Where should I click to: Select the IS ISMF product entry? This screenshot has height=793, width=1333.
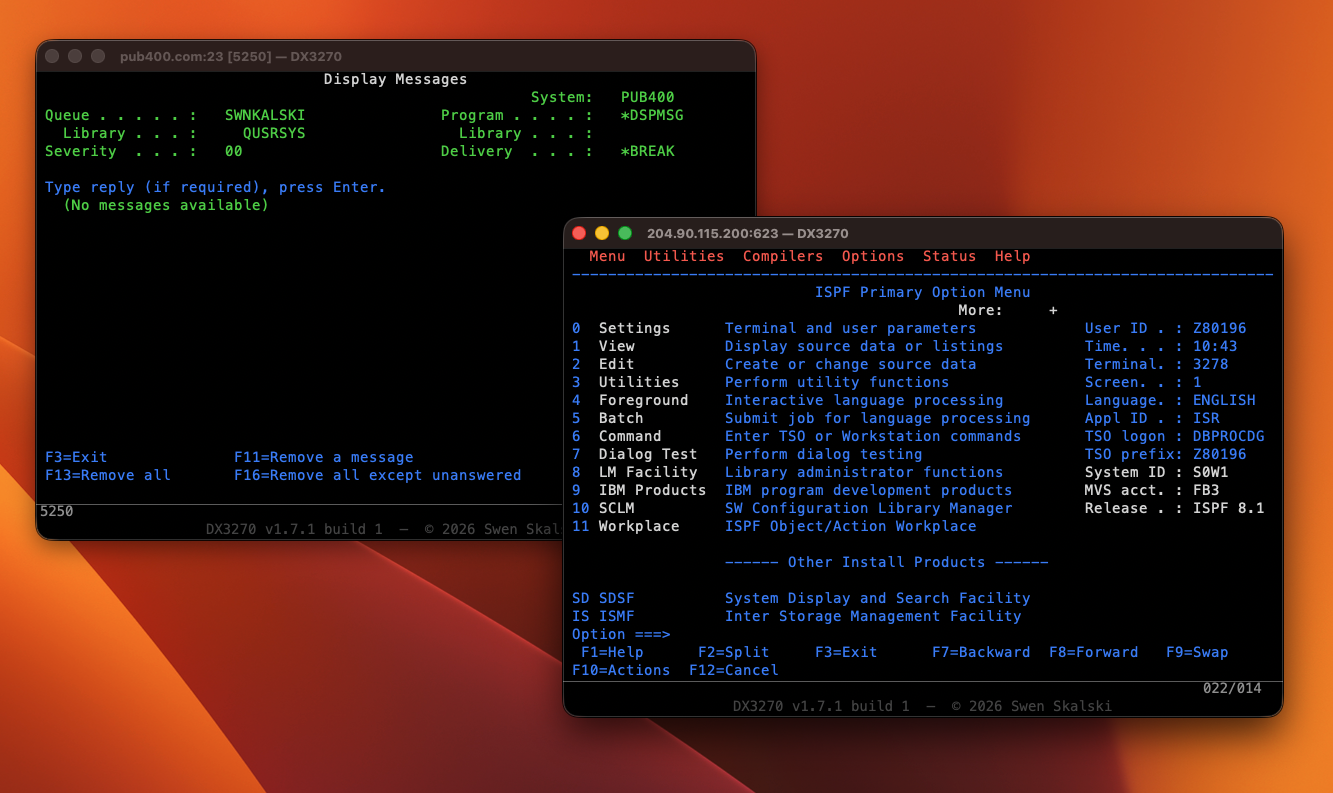click(x=603, y=616)
